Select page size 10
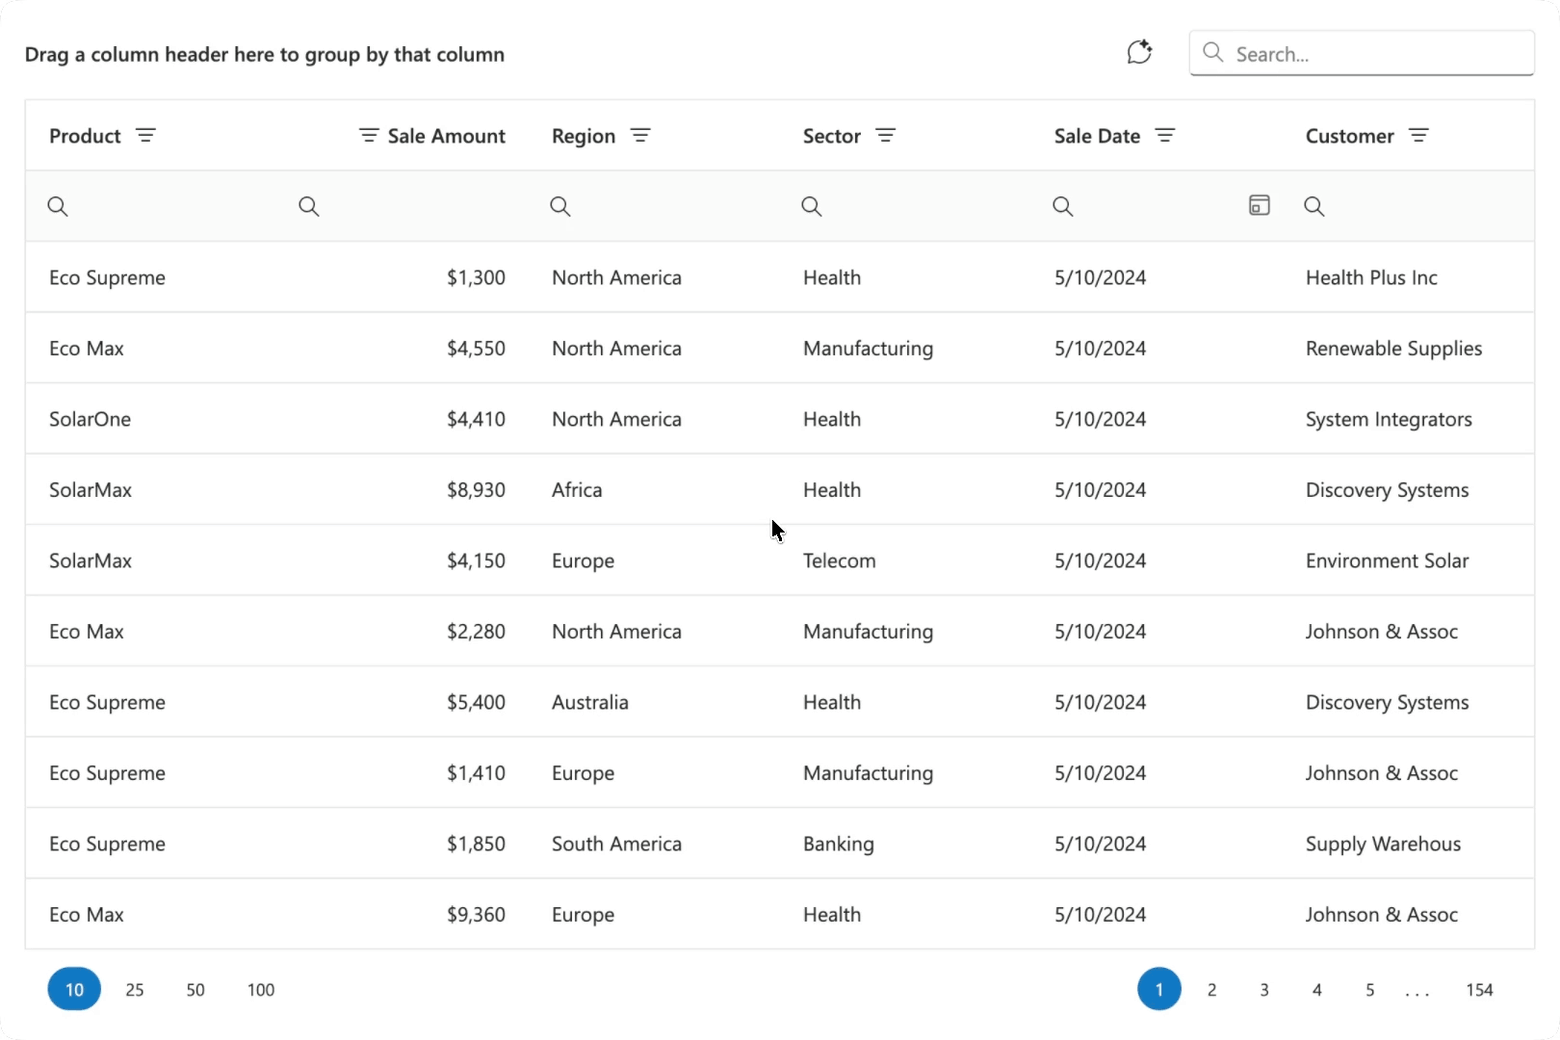The width and height of the screenshot is (1560, 1040). tap(74, 989)
